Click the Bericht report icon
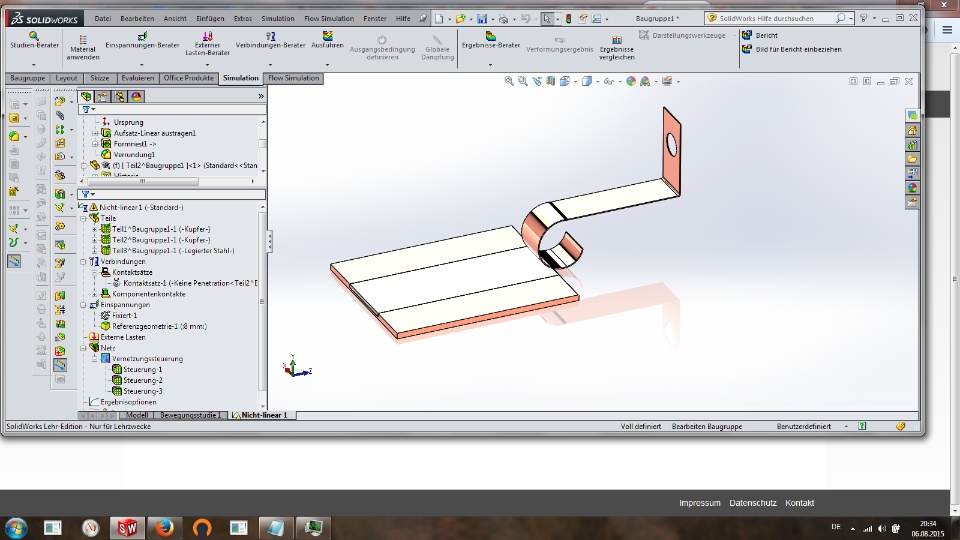 coord(747,36)
